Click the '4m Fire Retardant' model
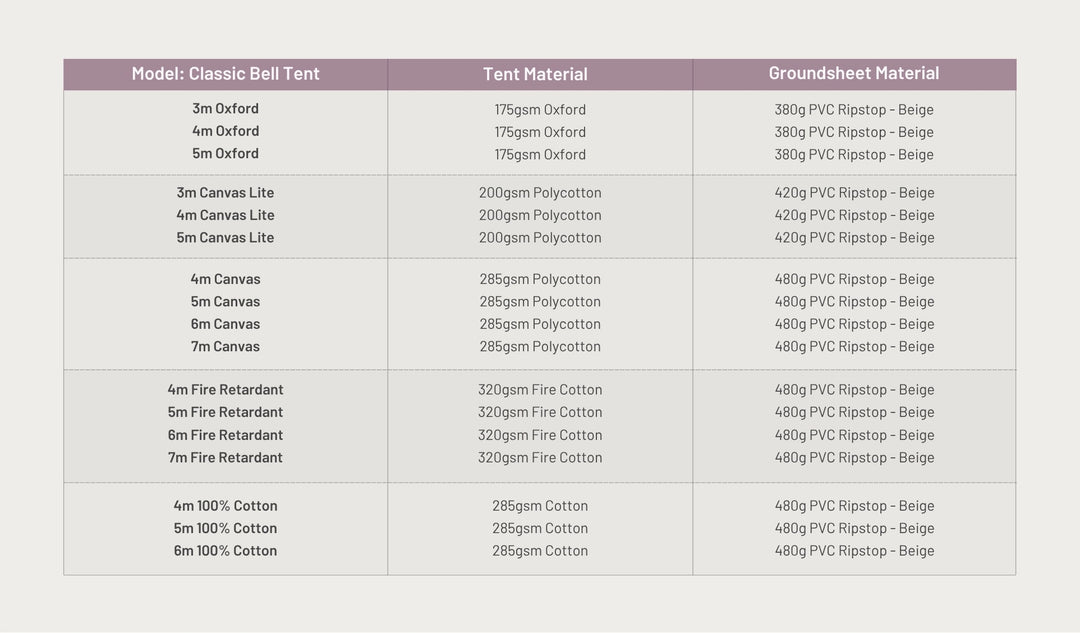 [225, 390]
